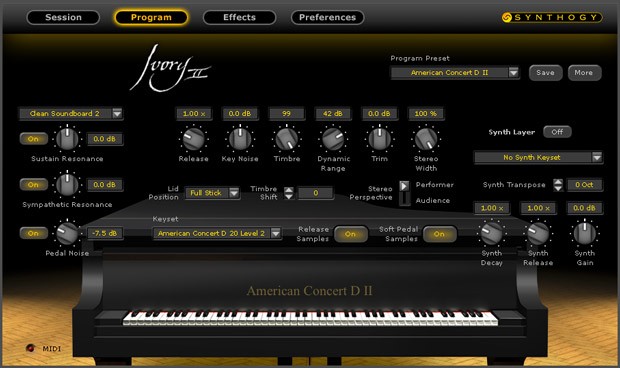Click the Timbre knob

(x=287, y=139)
